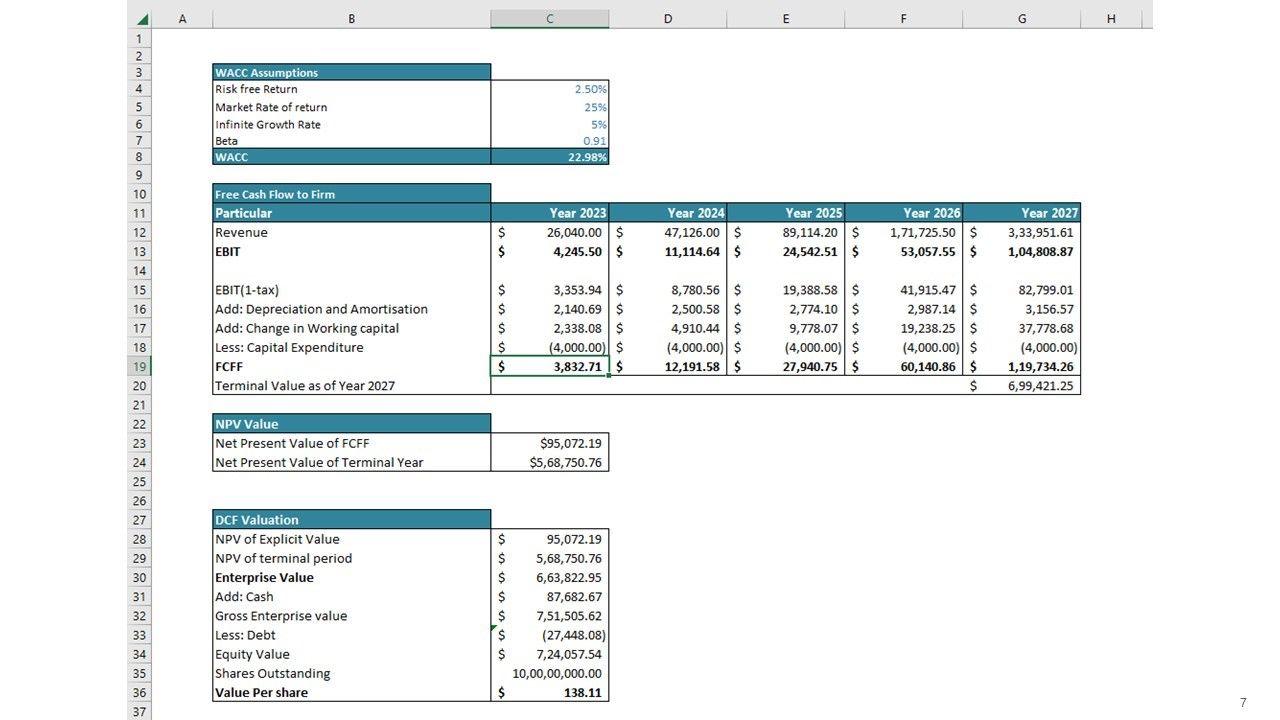Select Year 2027 Revenue cell 3,33,951.61

(x=1021, y=233)
